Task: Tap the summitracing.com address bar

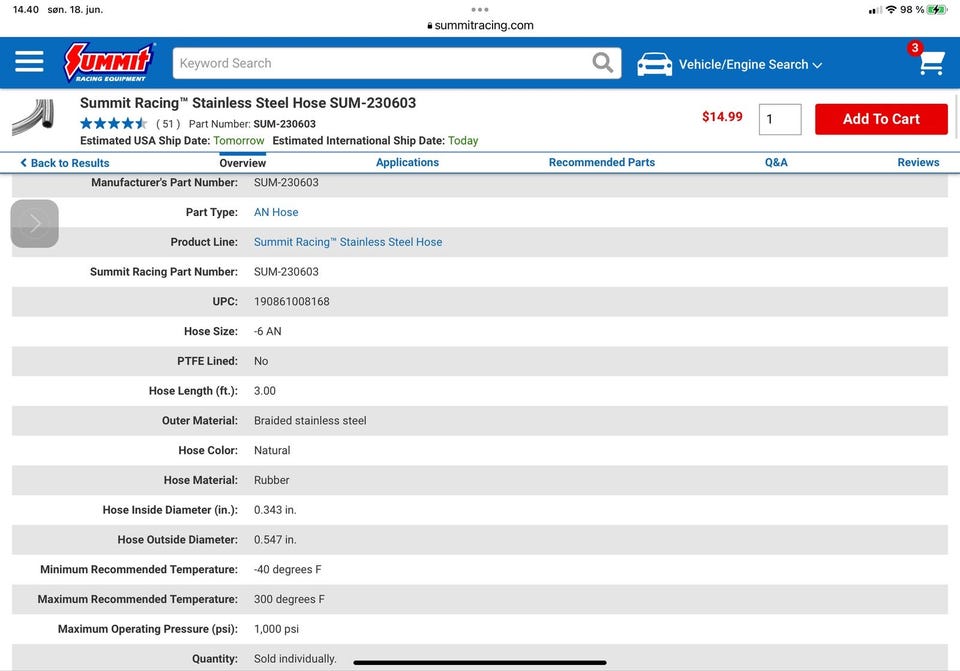Action: [480, 26]
